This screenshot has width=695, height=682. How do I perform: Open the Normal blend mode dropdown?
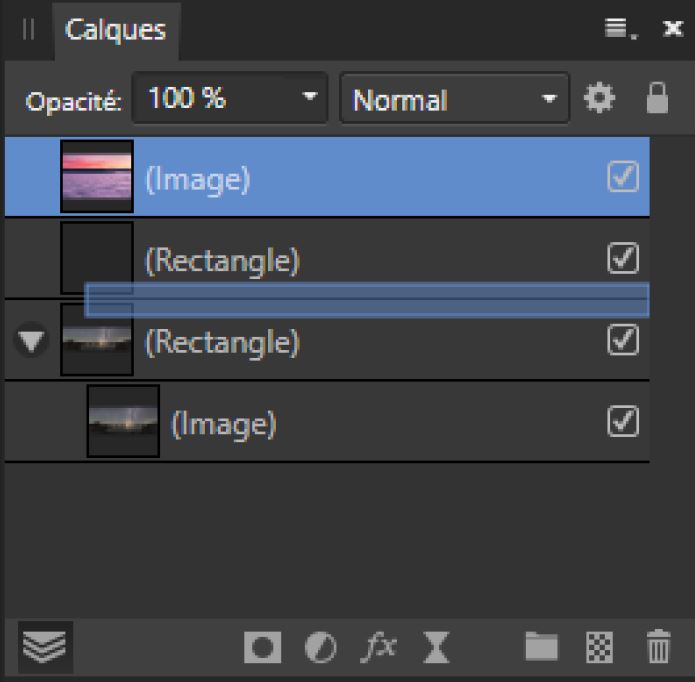click(x=548, y=99)
